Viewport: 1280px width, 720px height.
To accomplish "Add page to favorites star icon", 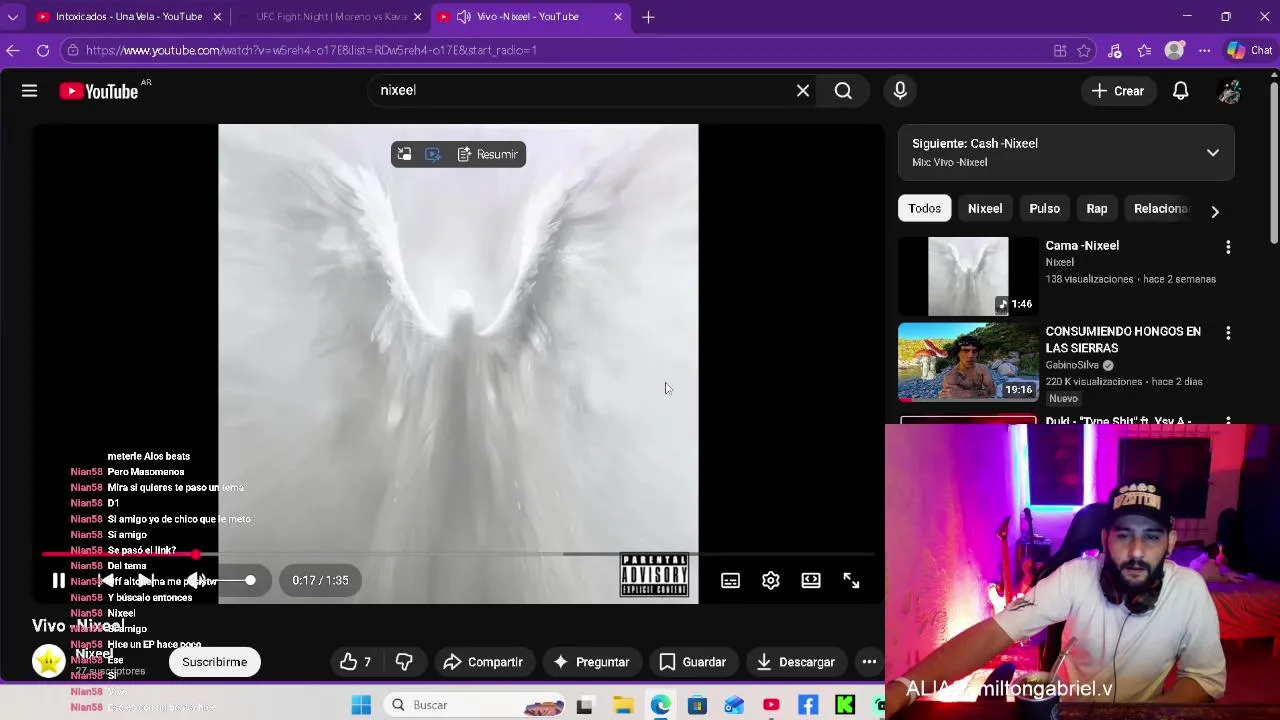I will [x=1084, y=51].
